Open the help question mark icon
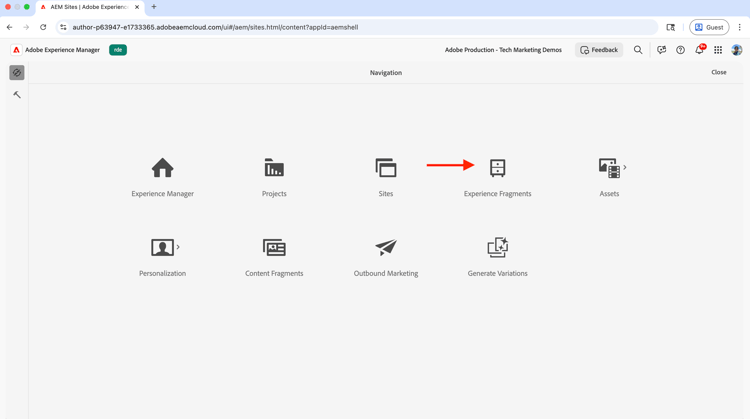The height and width of the screenshot is (419, 750). [680, 50]
